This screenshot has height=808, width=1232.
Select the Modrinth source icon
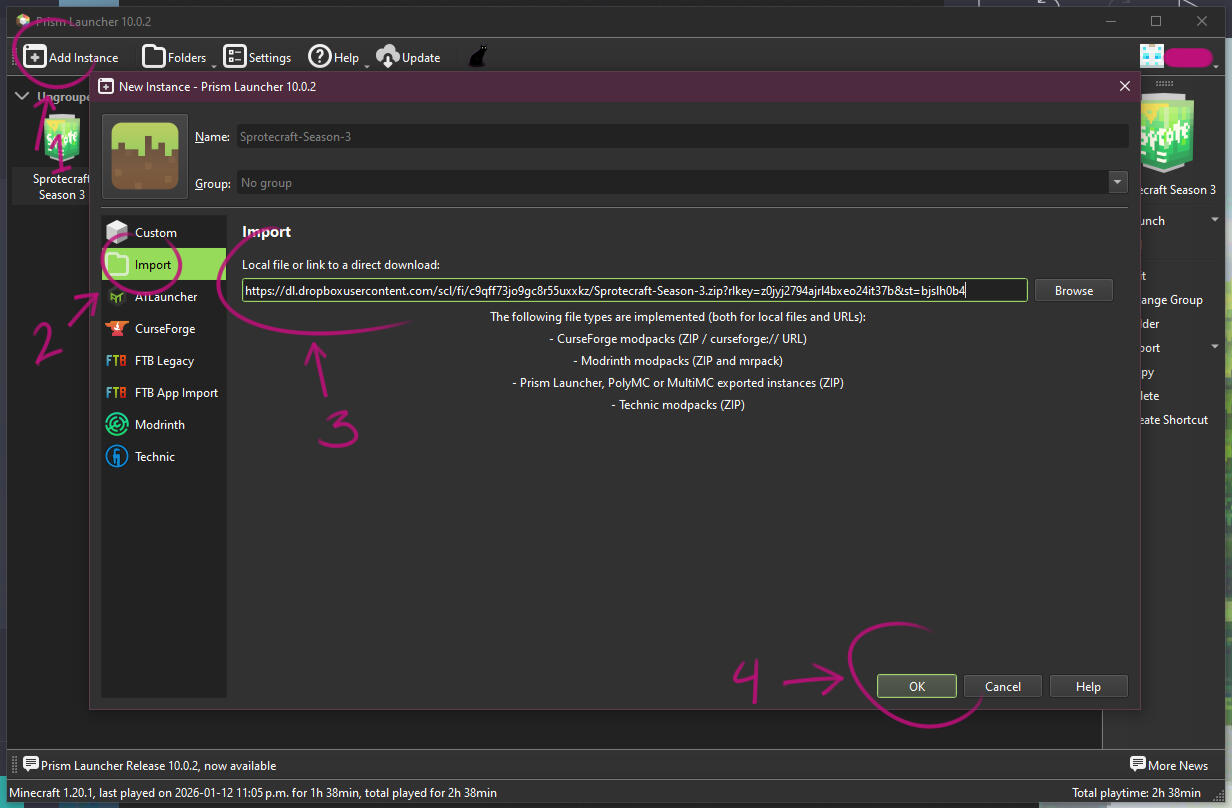tap(118, 425)
